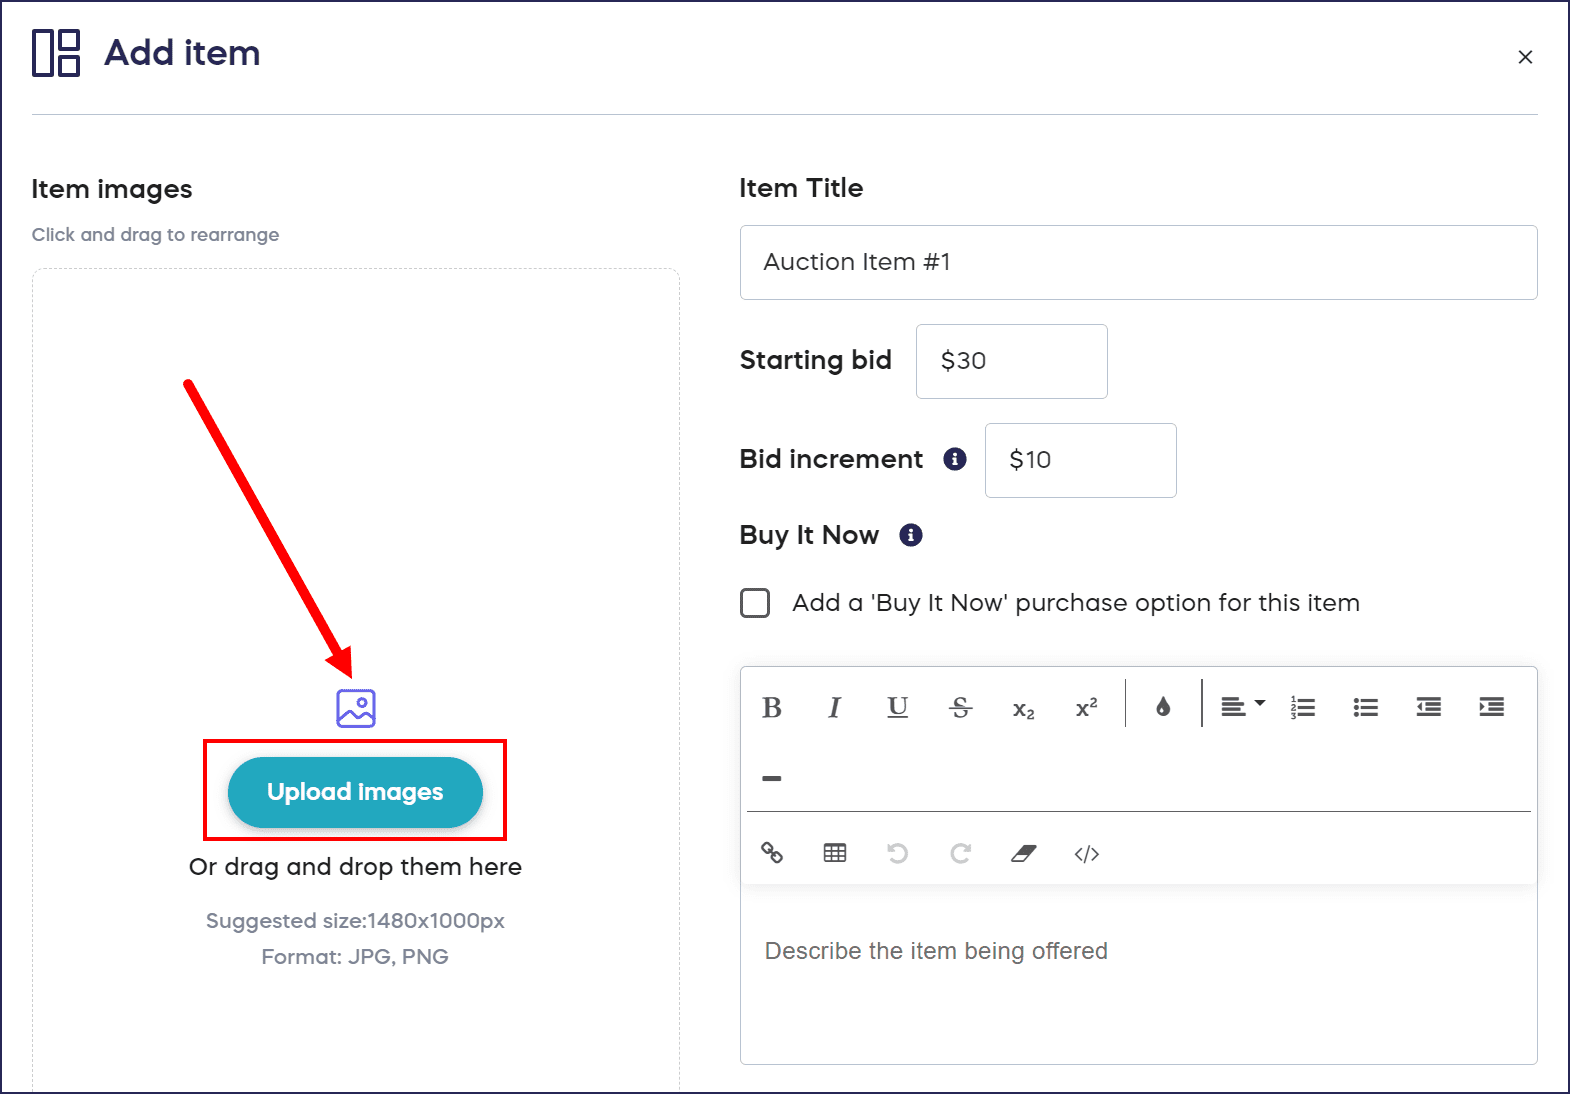Apply strikethrough formatting

pyautogui.click(x=960, y=708)
